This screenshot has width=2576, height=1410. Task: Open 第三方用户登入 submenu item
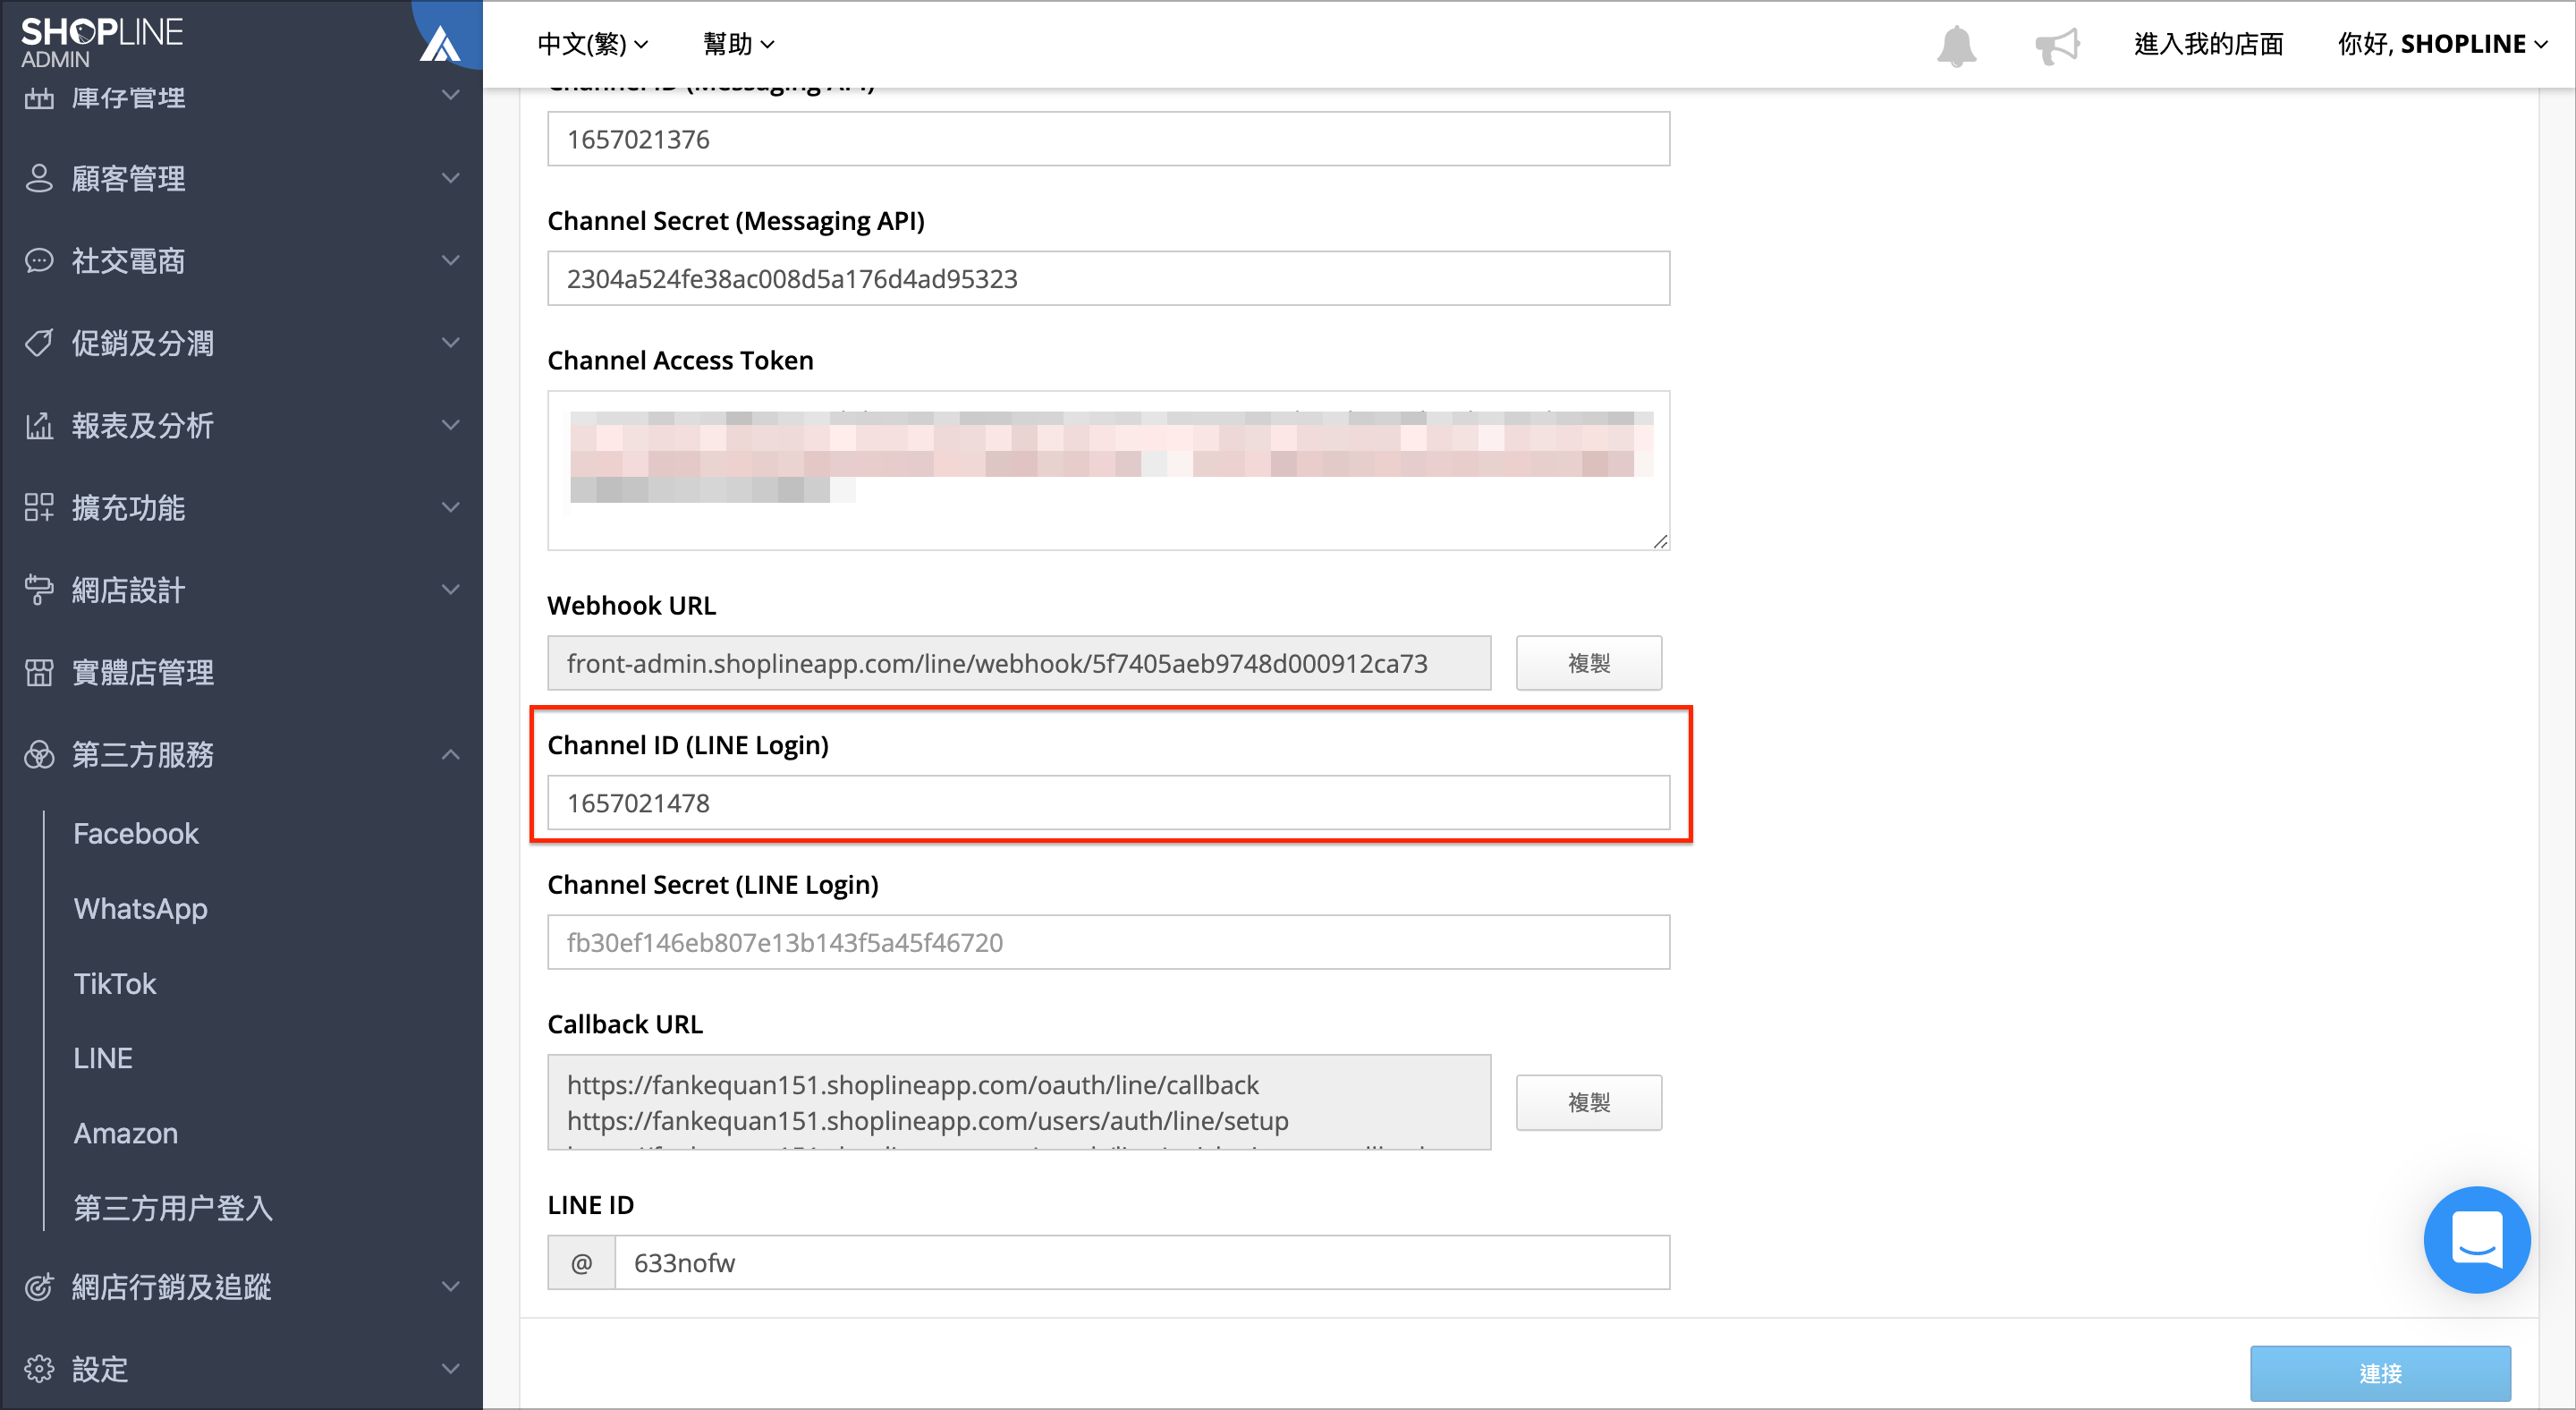tap(173, 1208)
